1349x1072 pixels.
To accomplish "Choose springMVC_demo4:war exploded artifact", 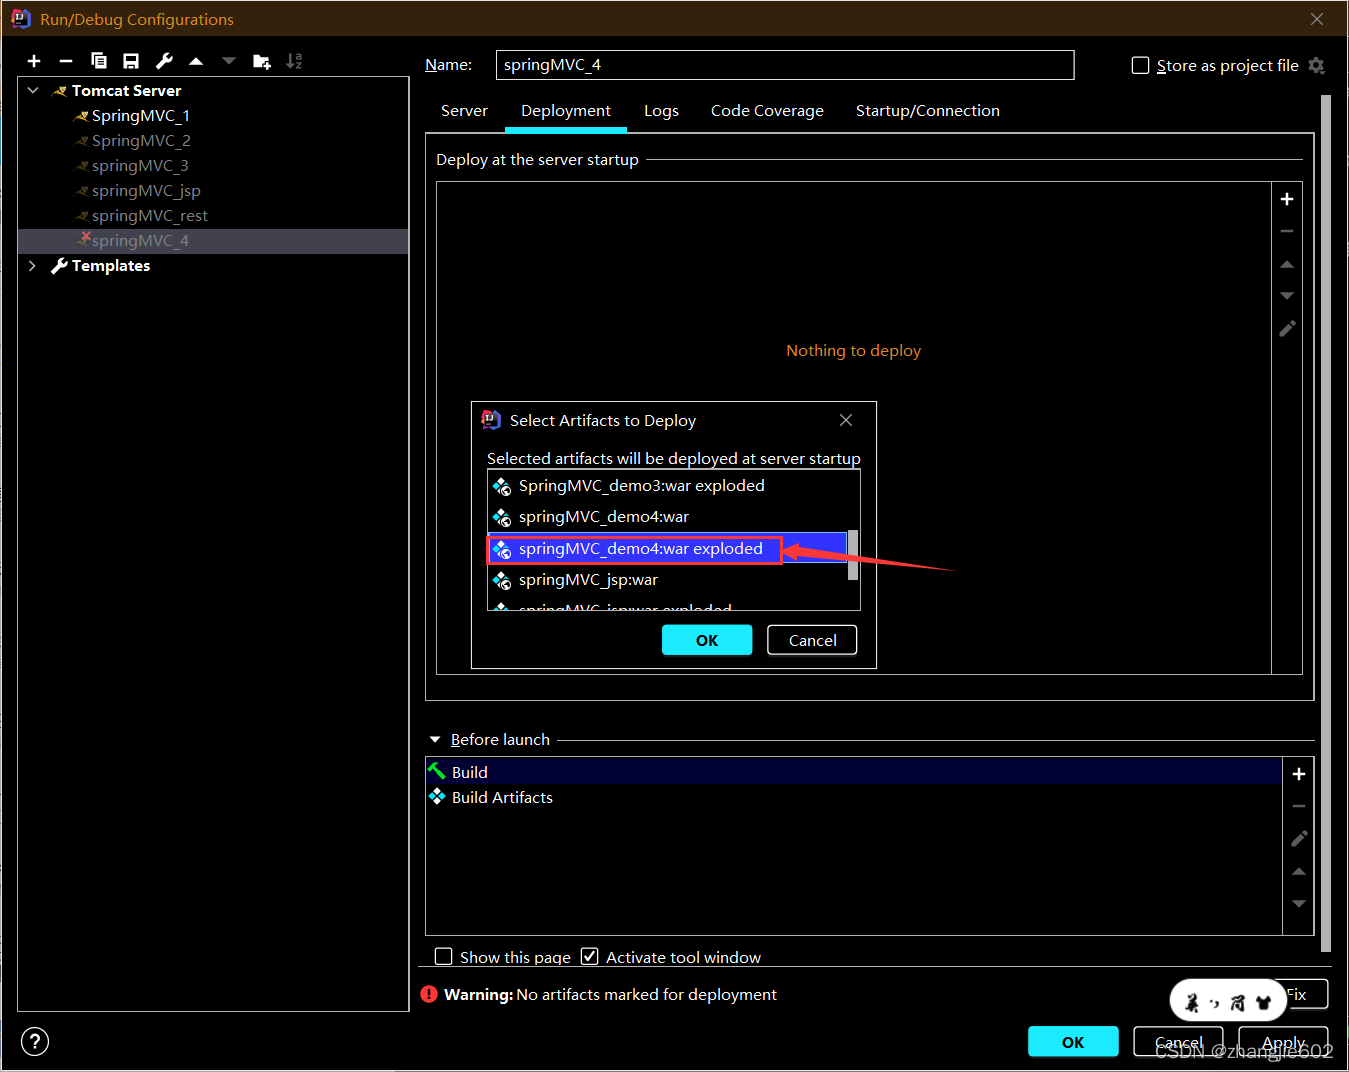I will coord(668,548).
